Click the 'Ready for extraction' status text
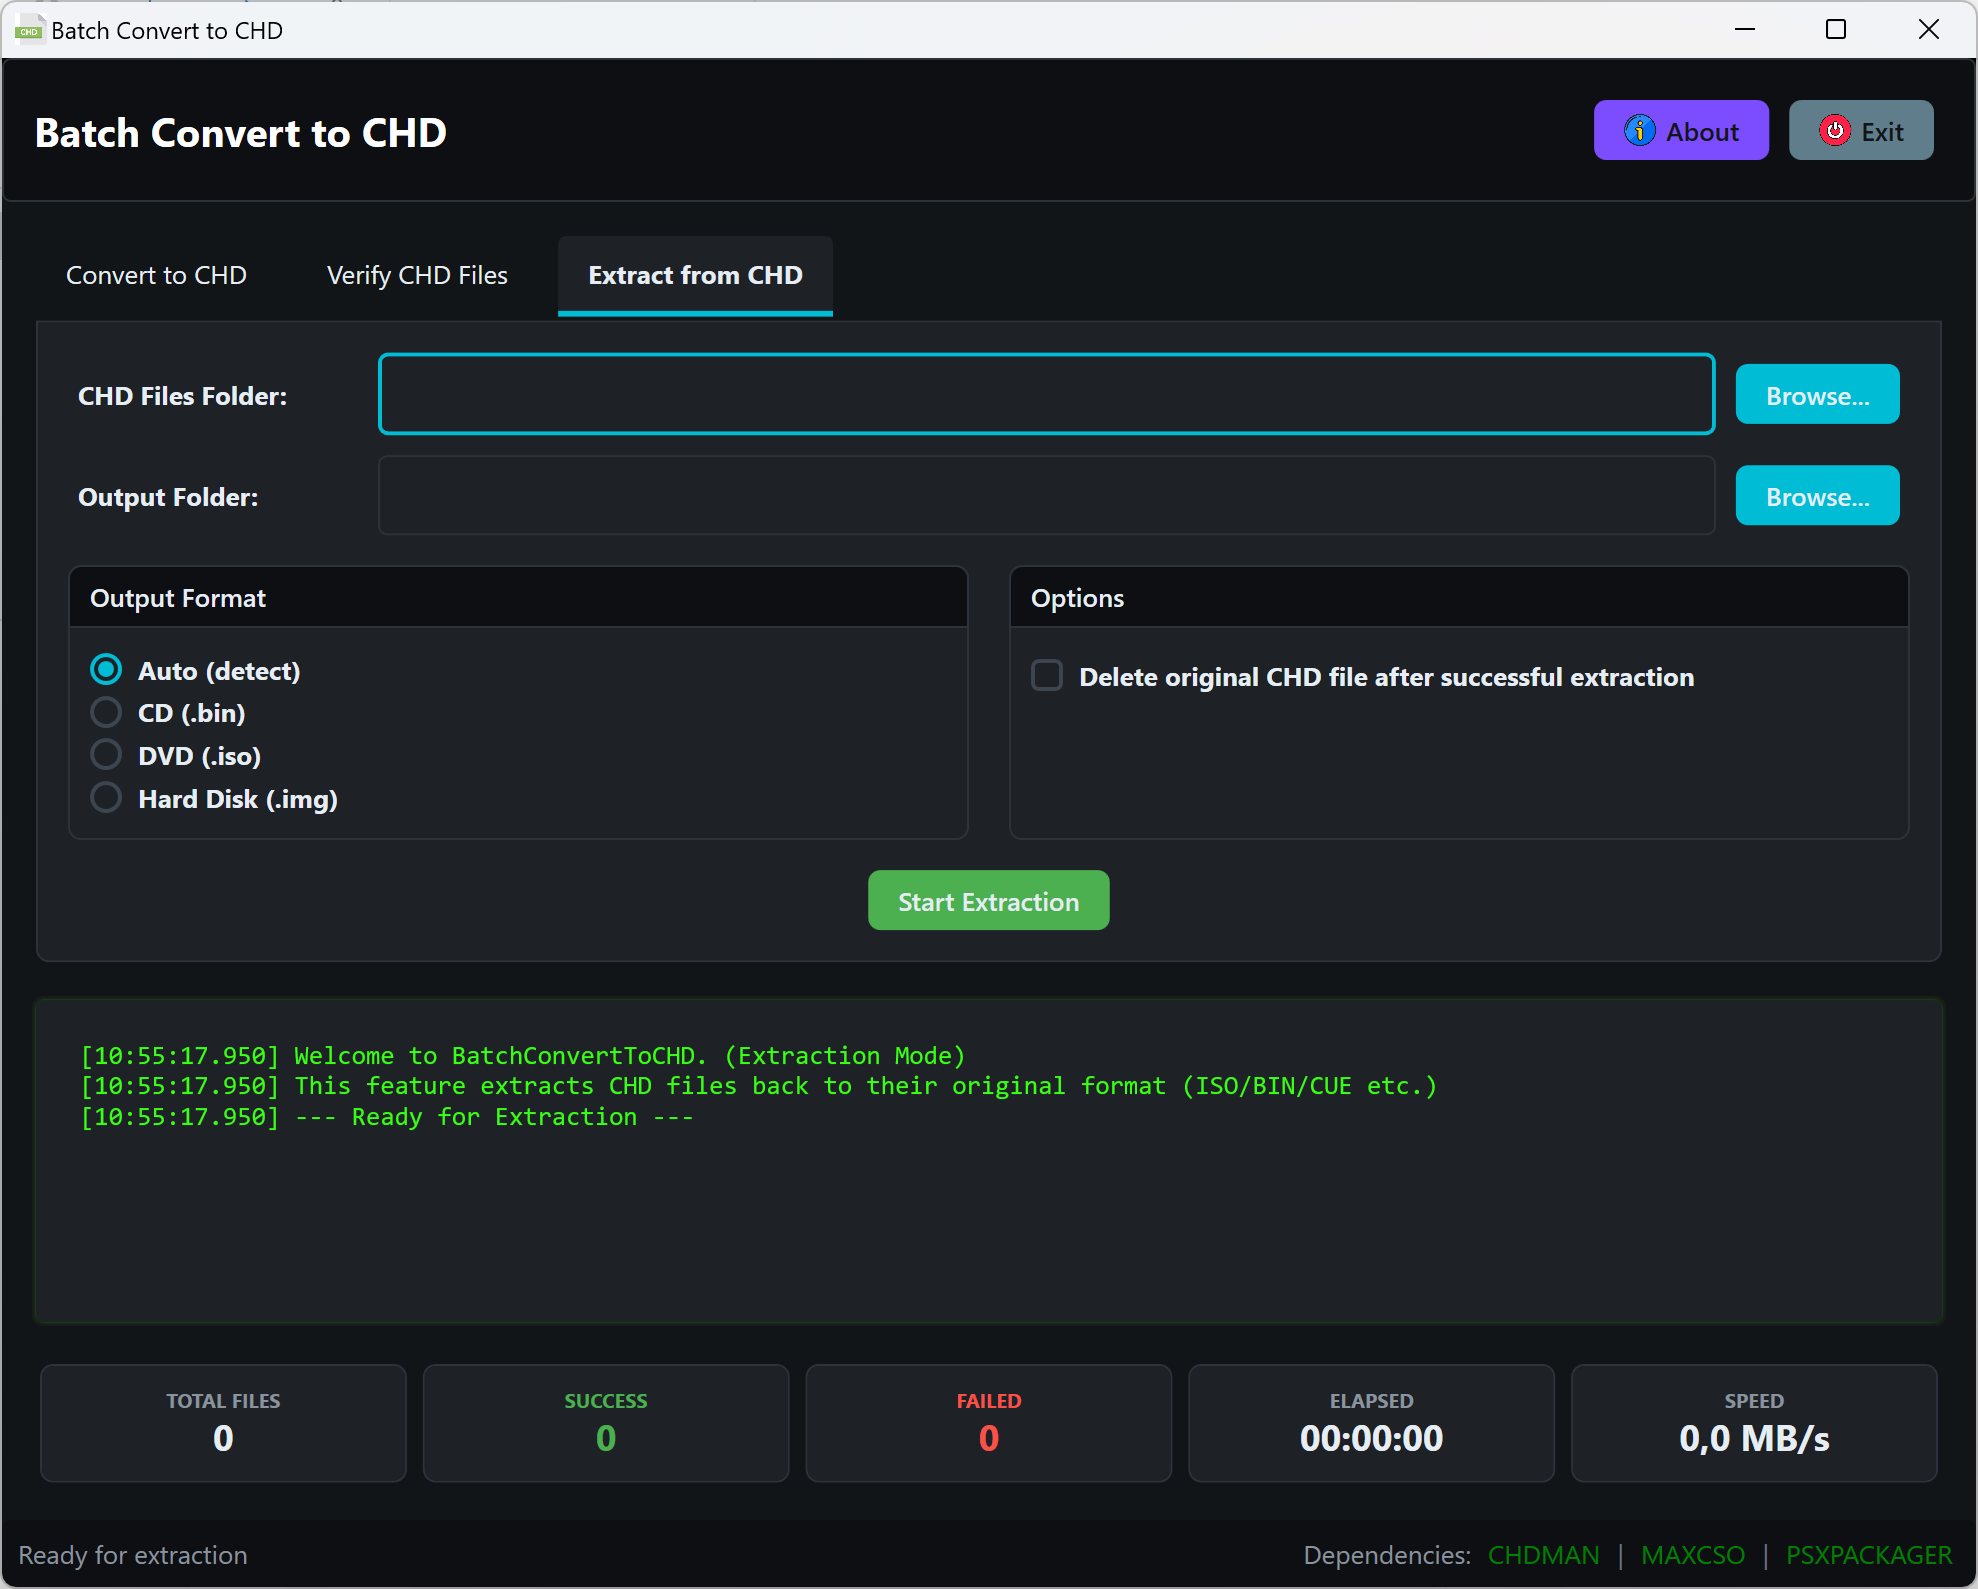 click(133, 1555)
